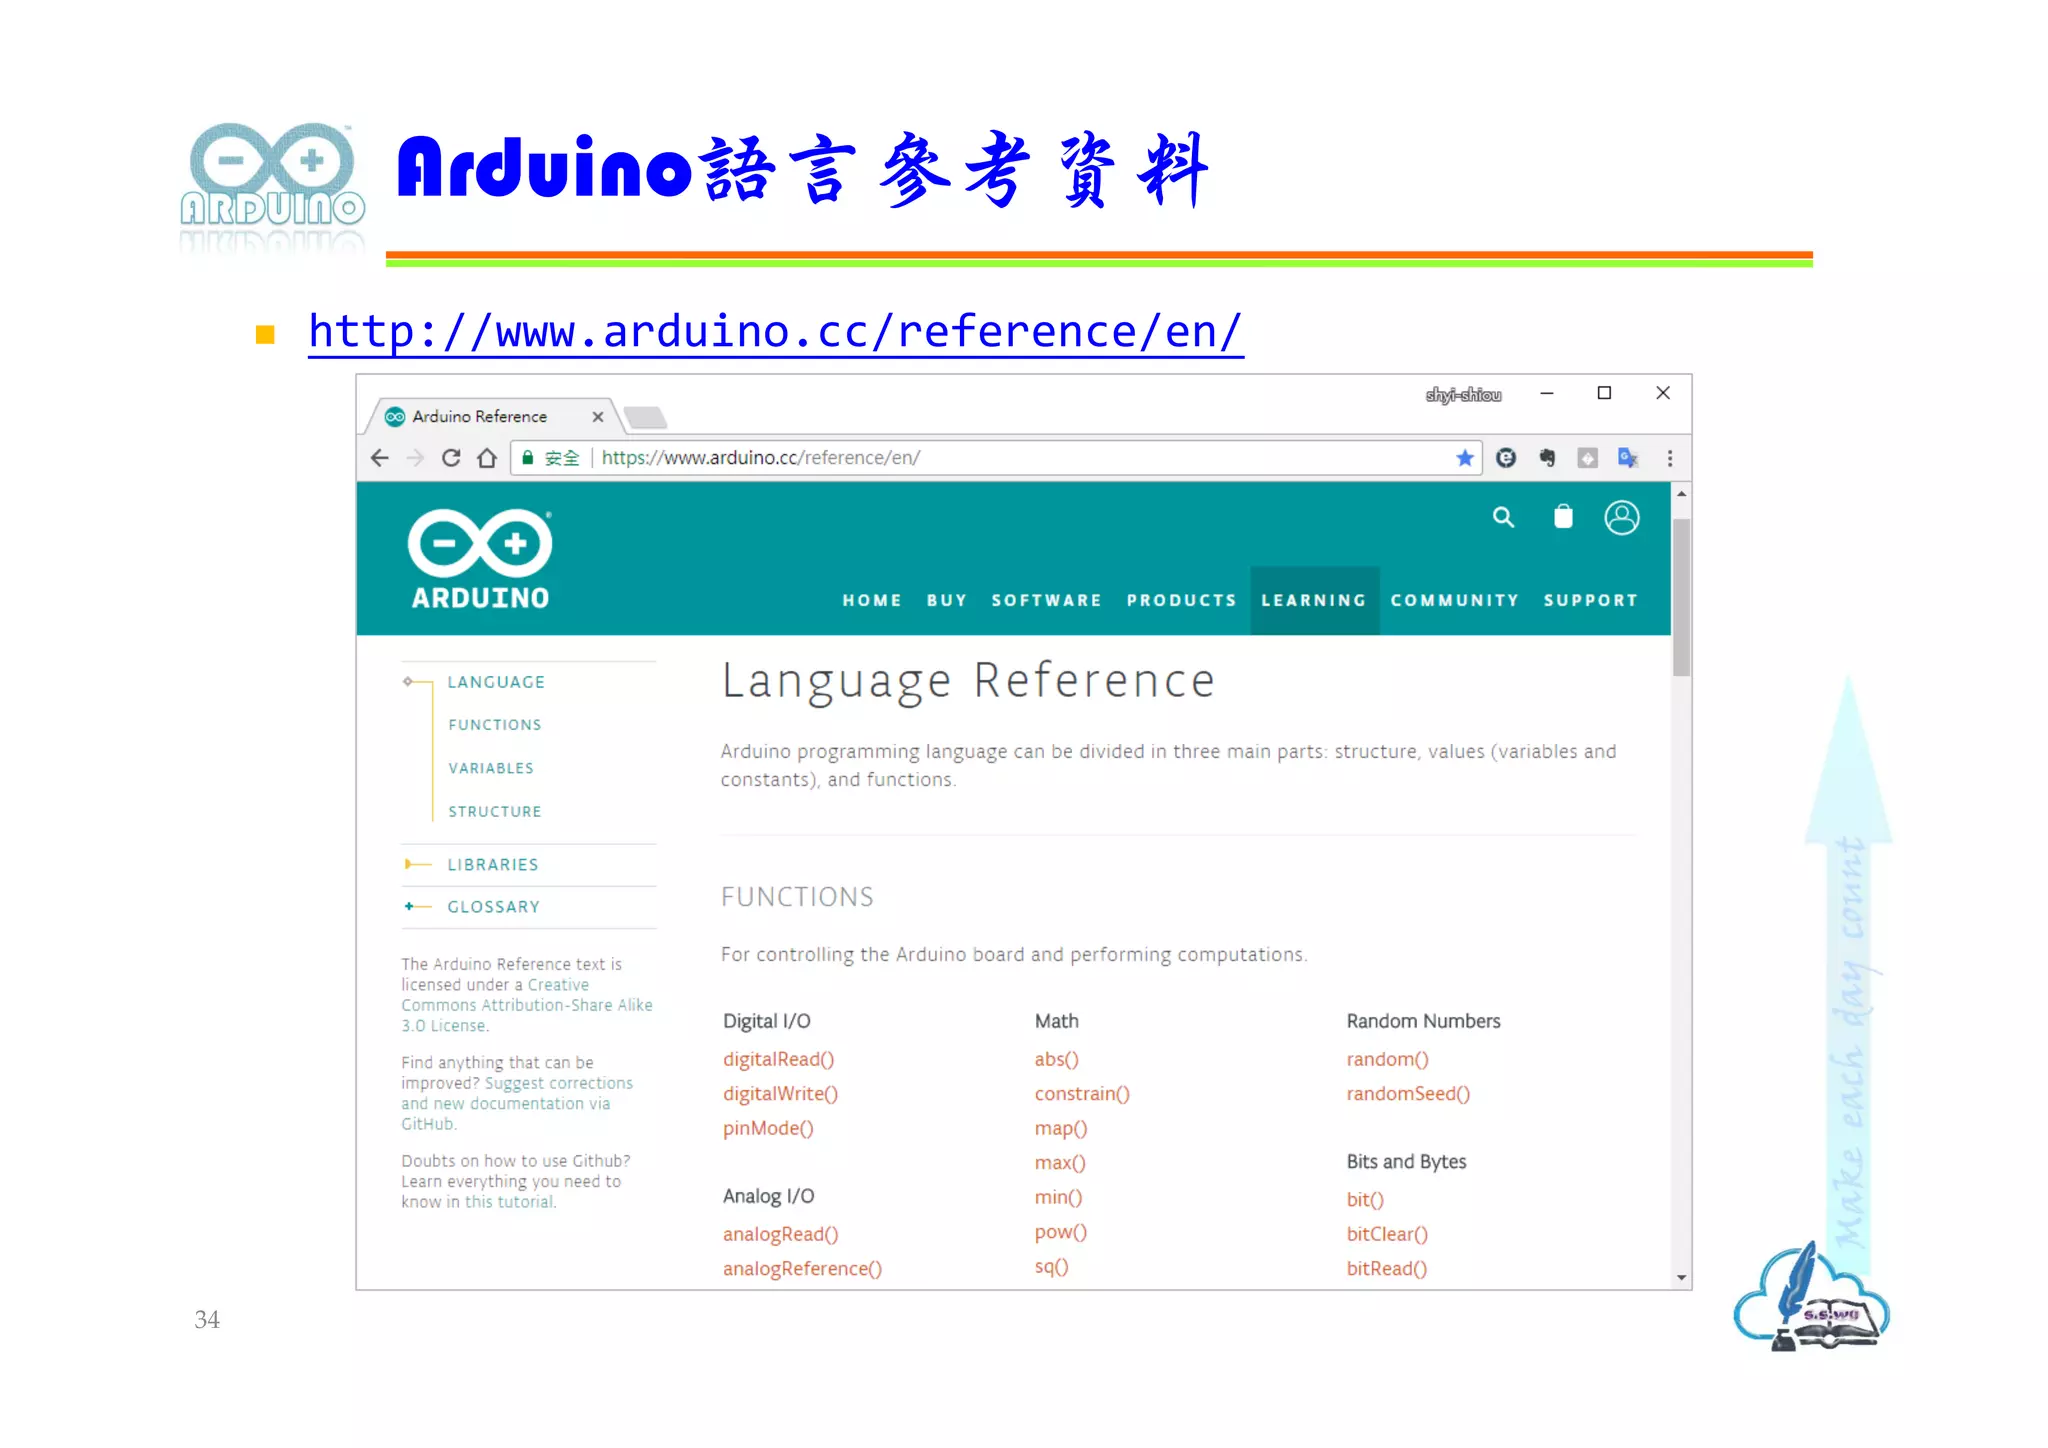Go to the browser home page icon

click(x=487, y=458)
